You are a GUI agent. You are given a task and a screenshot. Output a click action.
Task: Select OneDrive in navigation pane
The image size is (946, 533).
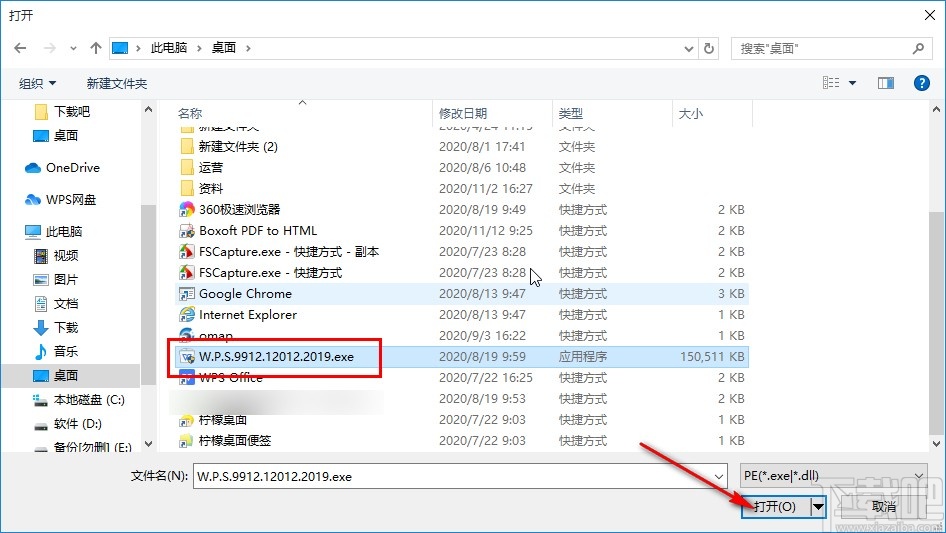62,168
